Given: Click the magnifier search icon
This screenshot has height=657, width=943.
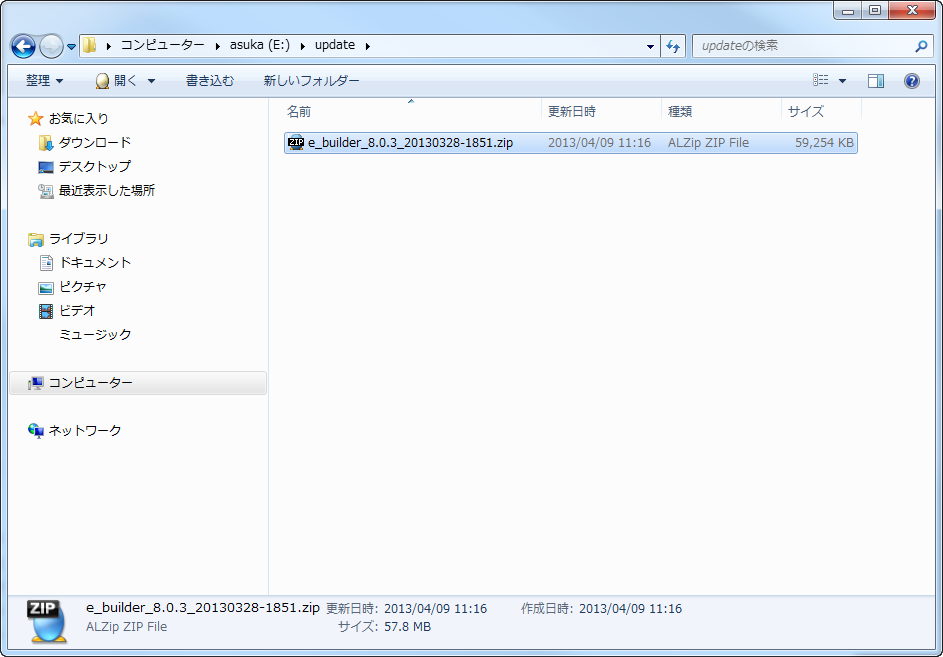Looking at the screenshot, I should click(920, 46).
